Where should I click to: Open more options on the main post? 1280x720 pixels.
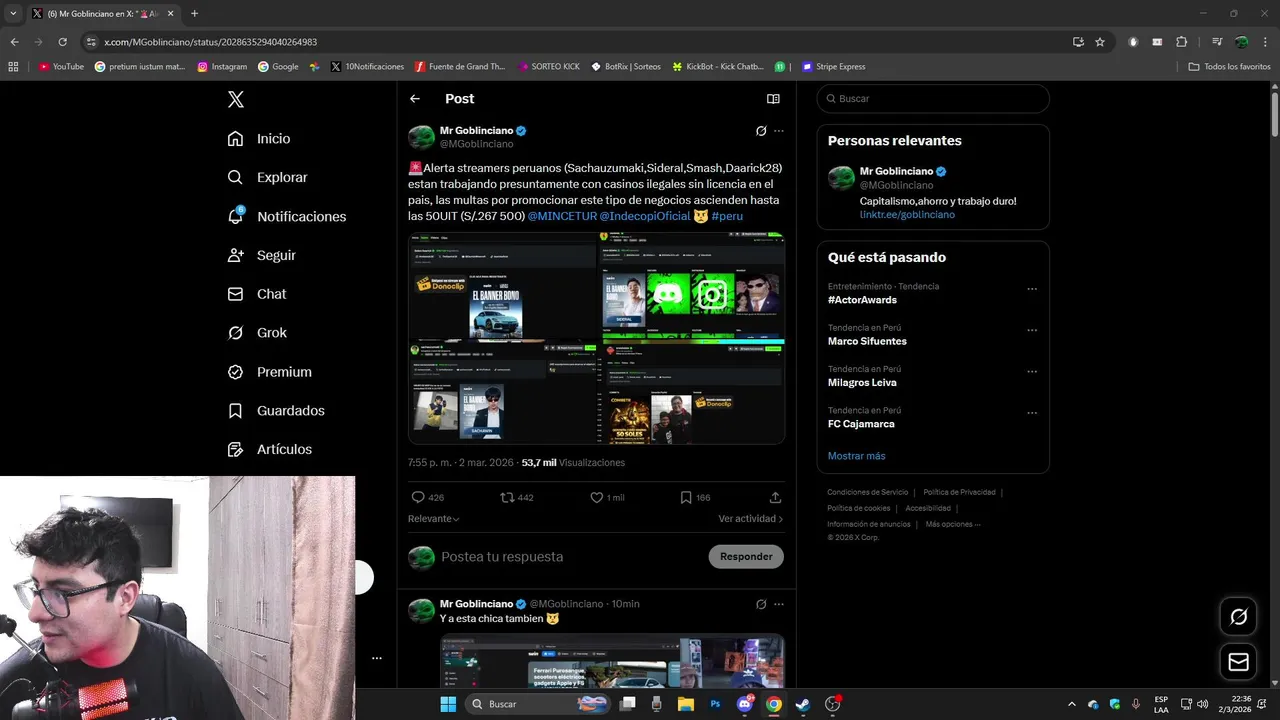[779, 131]
